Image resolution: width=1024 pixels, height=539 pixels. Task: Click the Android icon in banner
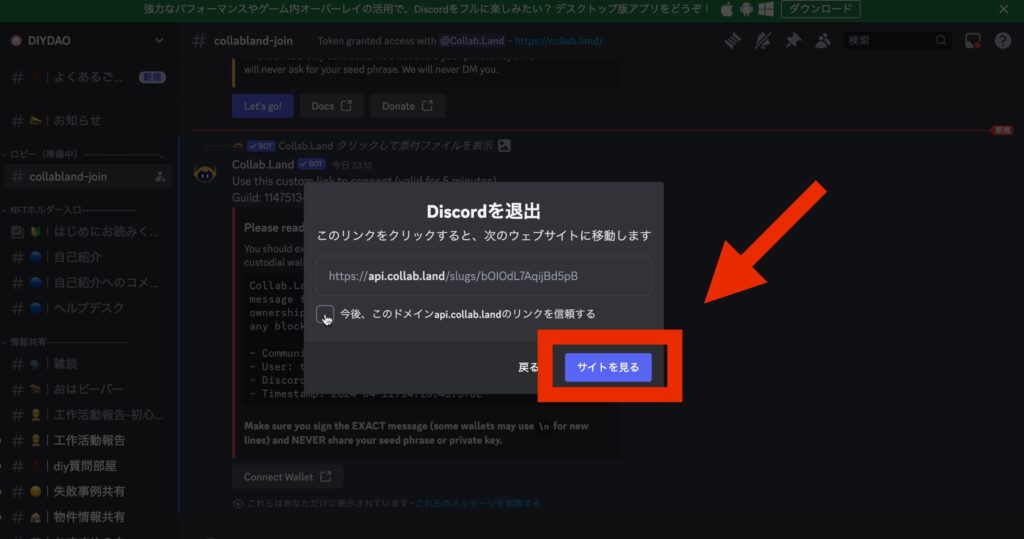[746, 9]
